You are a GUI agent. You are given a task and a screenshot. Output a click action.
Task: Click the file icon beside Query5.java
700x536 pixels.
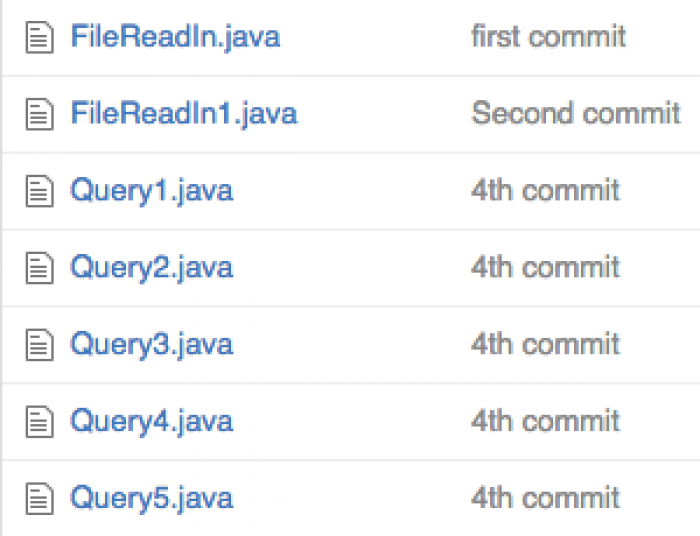click(40, 498)
